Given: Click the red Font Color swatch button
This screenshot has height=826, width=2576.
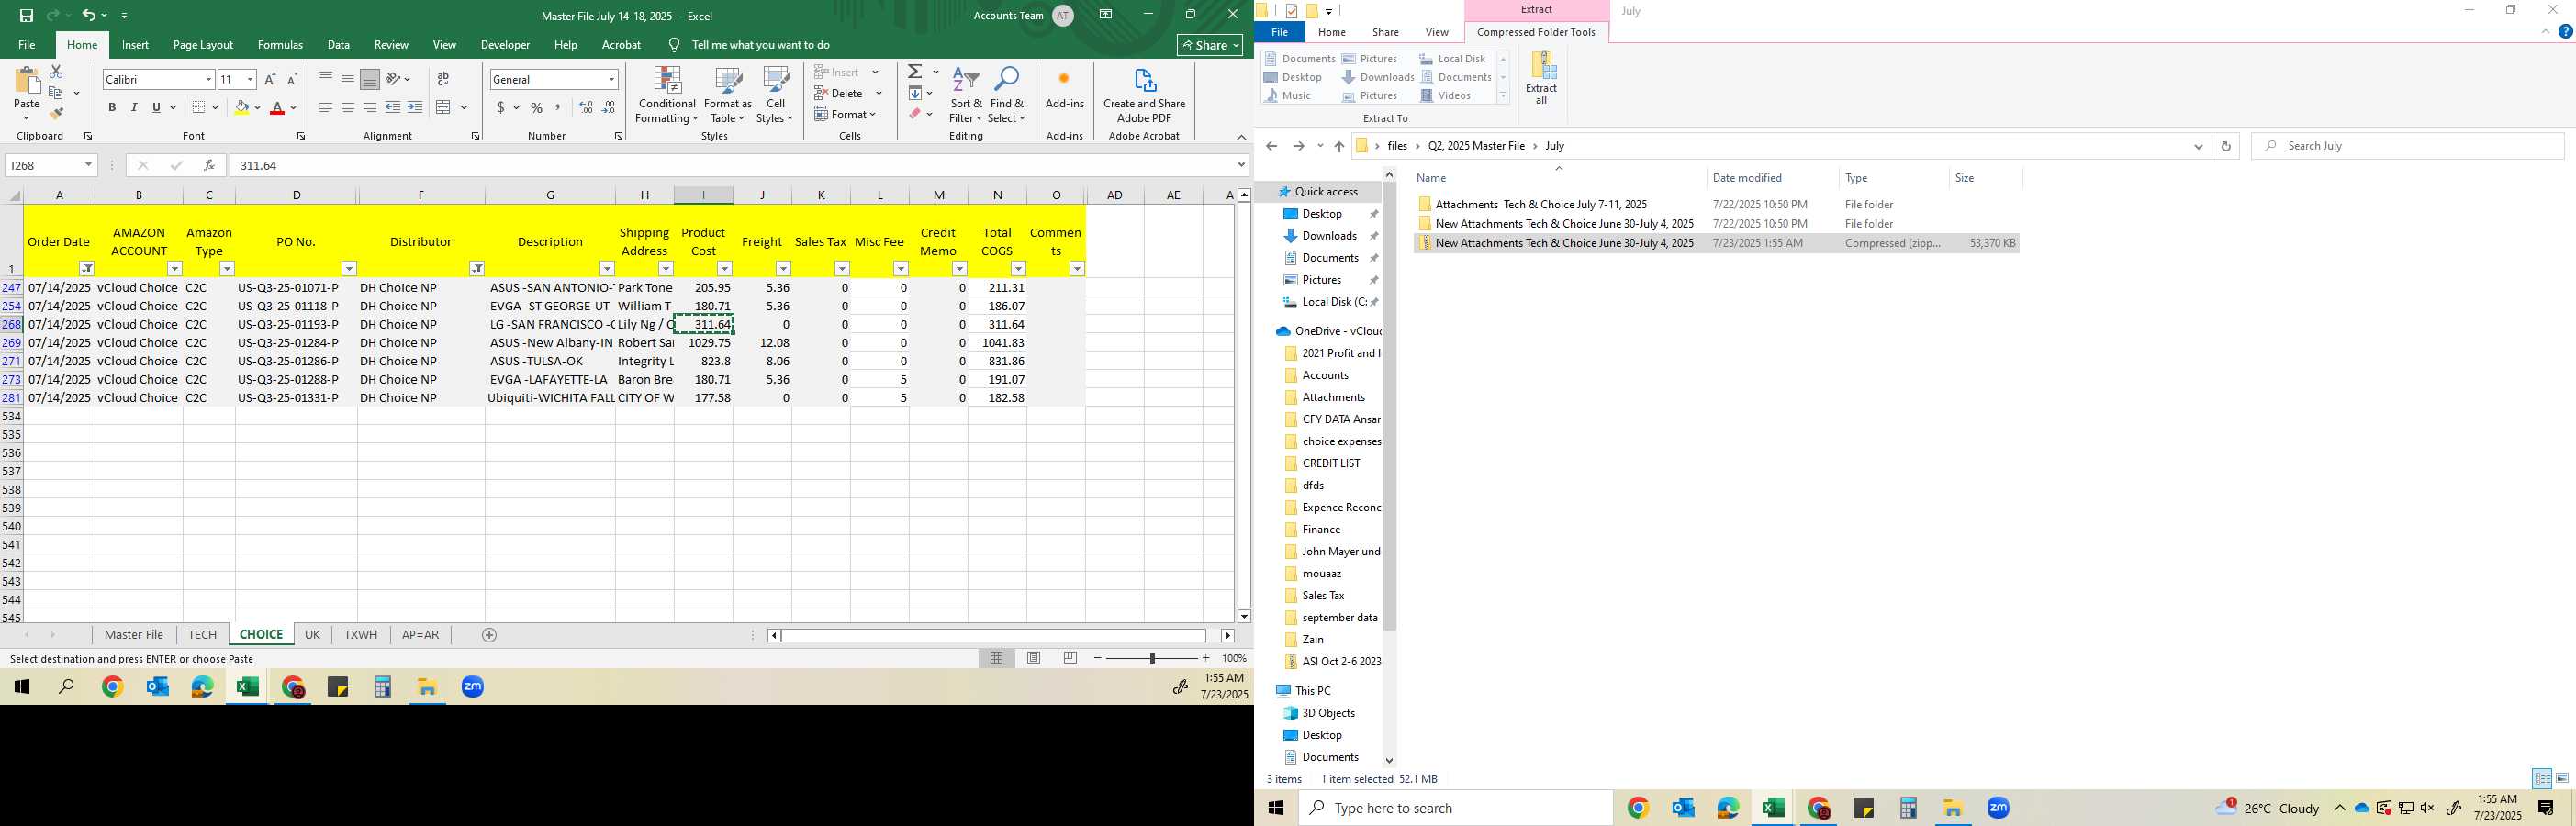Looking at the screenshot, I should pos(277,107).
